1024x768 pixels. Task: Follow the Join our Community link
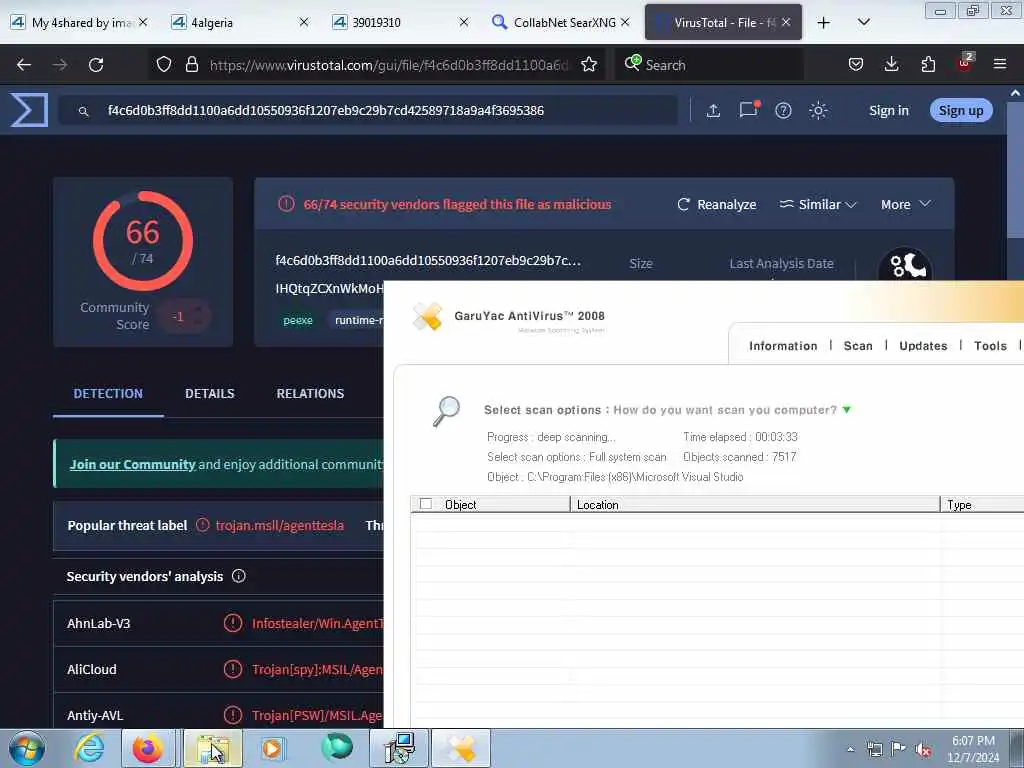coord(133,464)
